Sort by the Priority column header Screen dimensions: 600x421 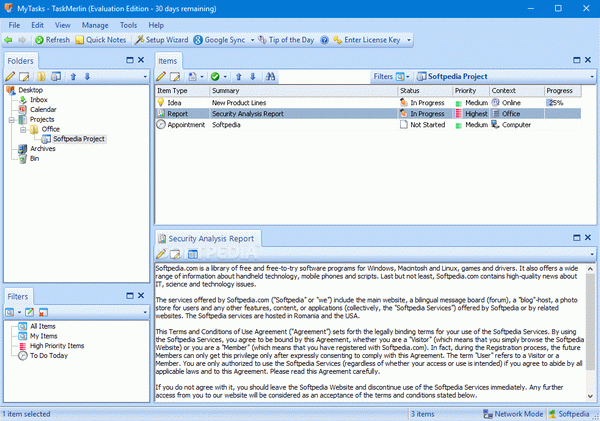[x=471, y=91]
